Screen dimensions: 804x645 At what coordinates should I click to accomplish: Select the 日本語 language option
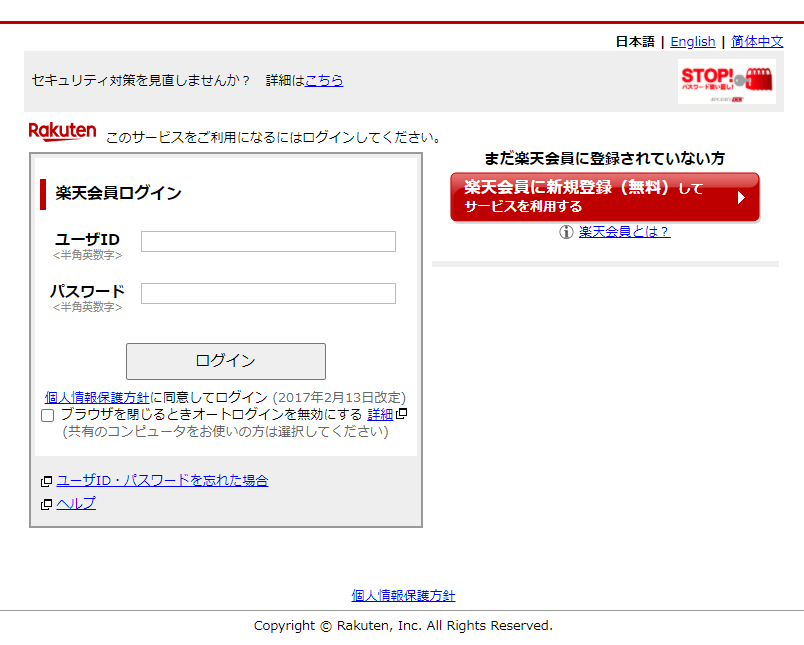[x=635, y=42]
